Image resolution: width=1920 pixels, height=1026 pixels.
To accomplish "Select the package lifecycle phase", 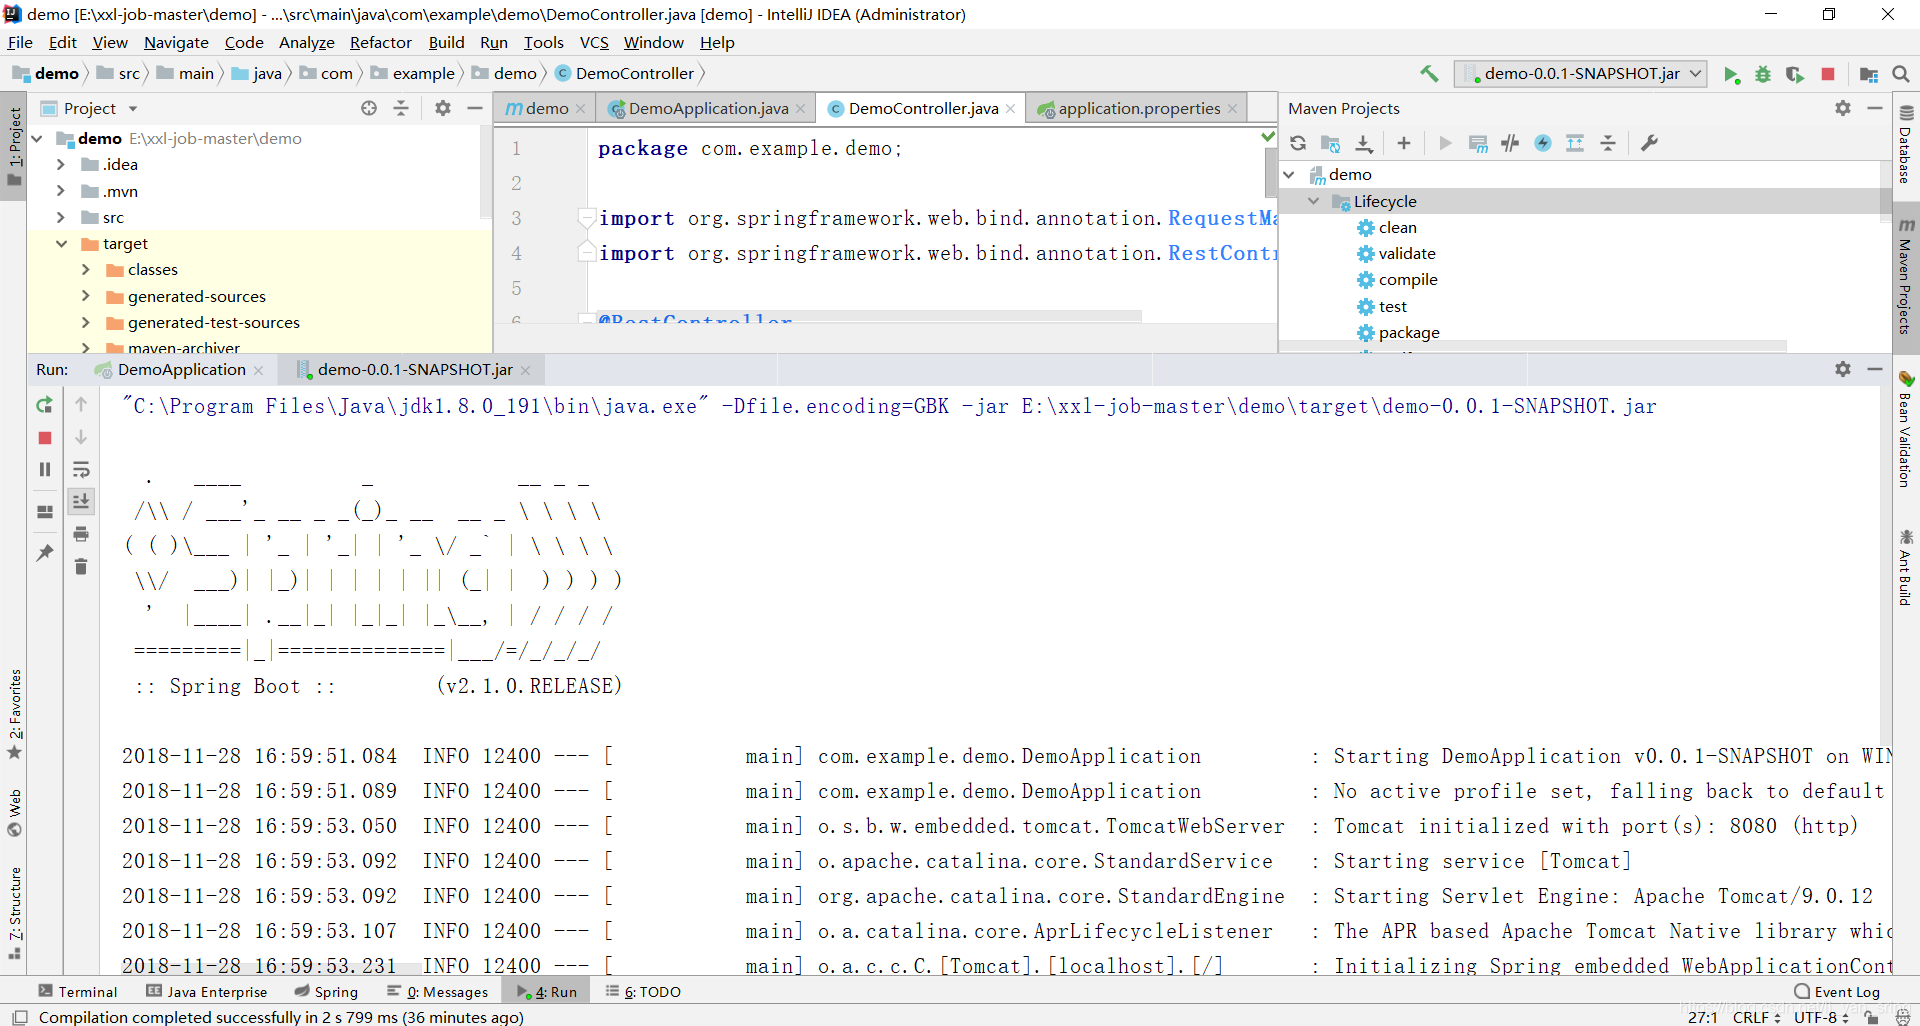I will (1409, 333).
